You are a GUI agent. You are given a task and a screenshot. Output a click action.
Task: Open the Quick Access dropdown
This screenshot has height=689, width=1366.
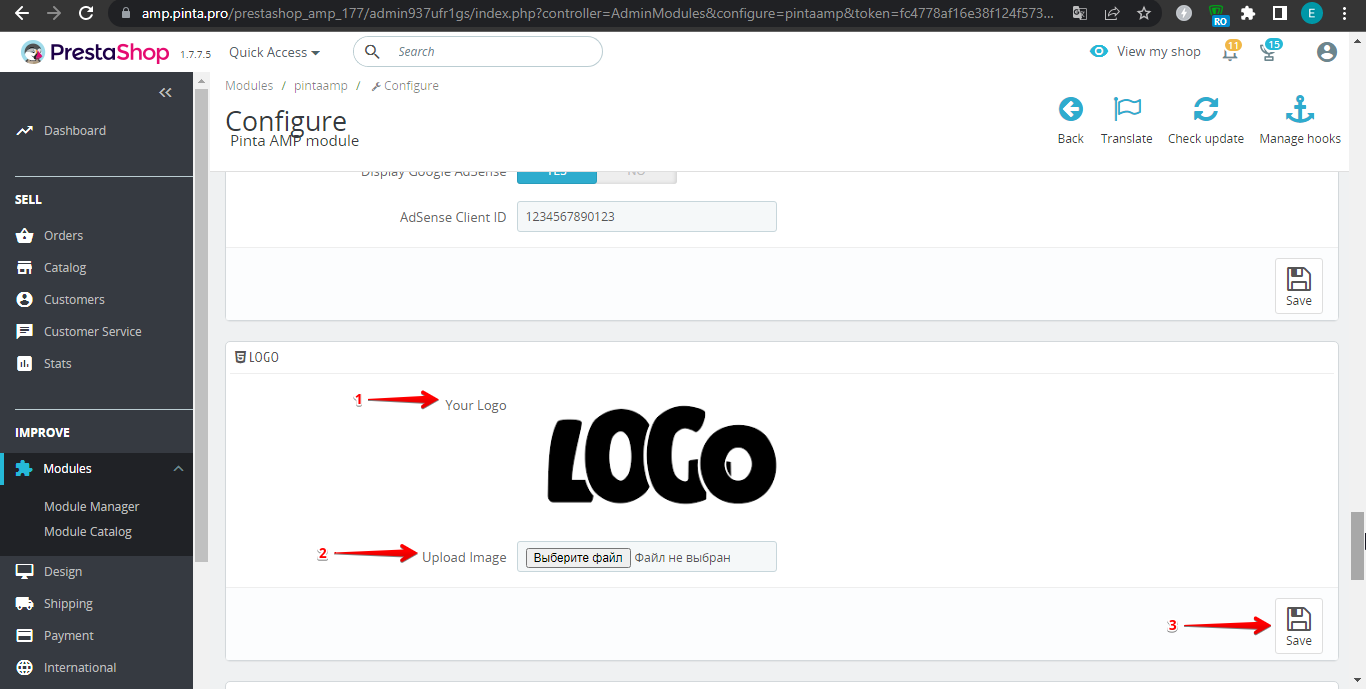(x=274, y=52)
